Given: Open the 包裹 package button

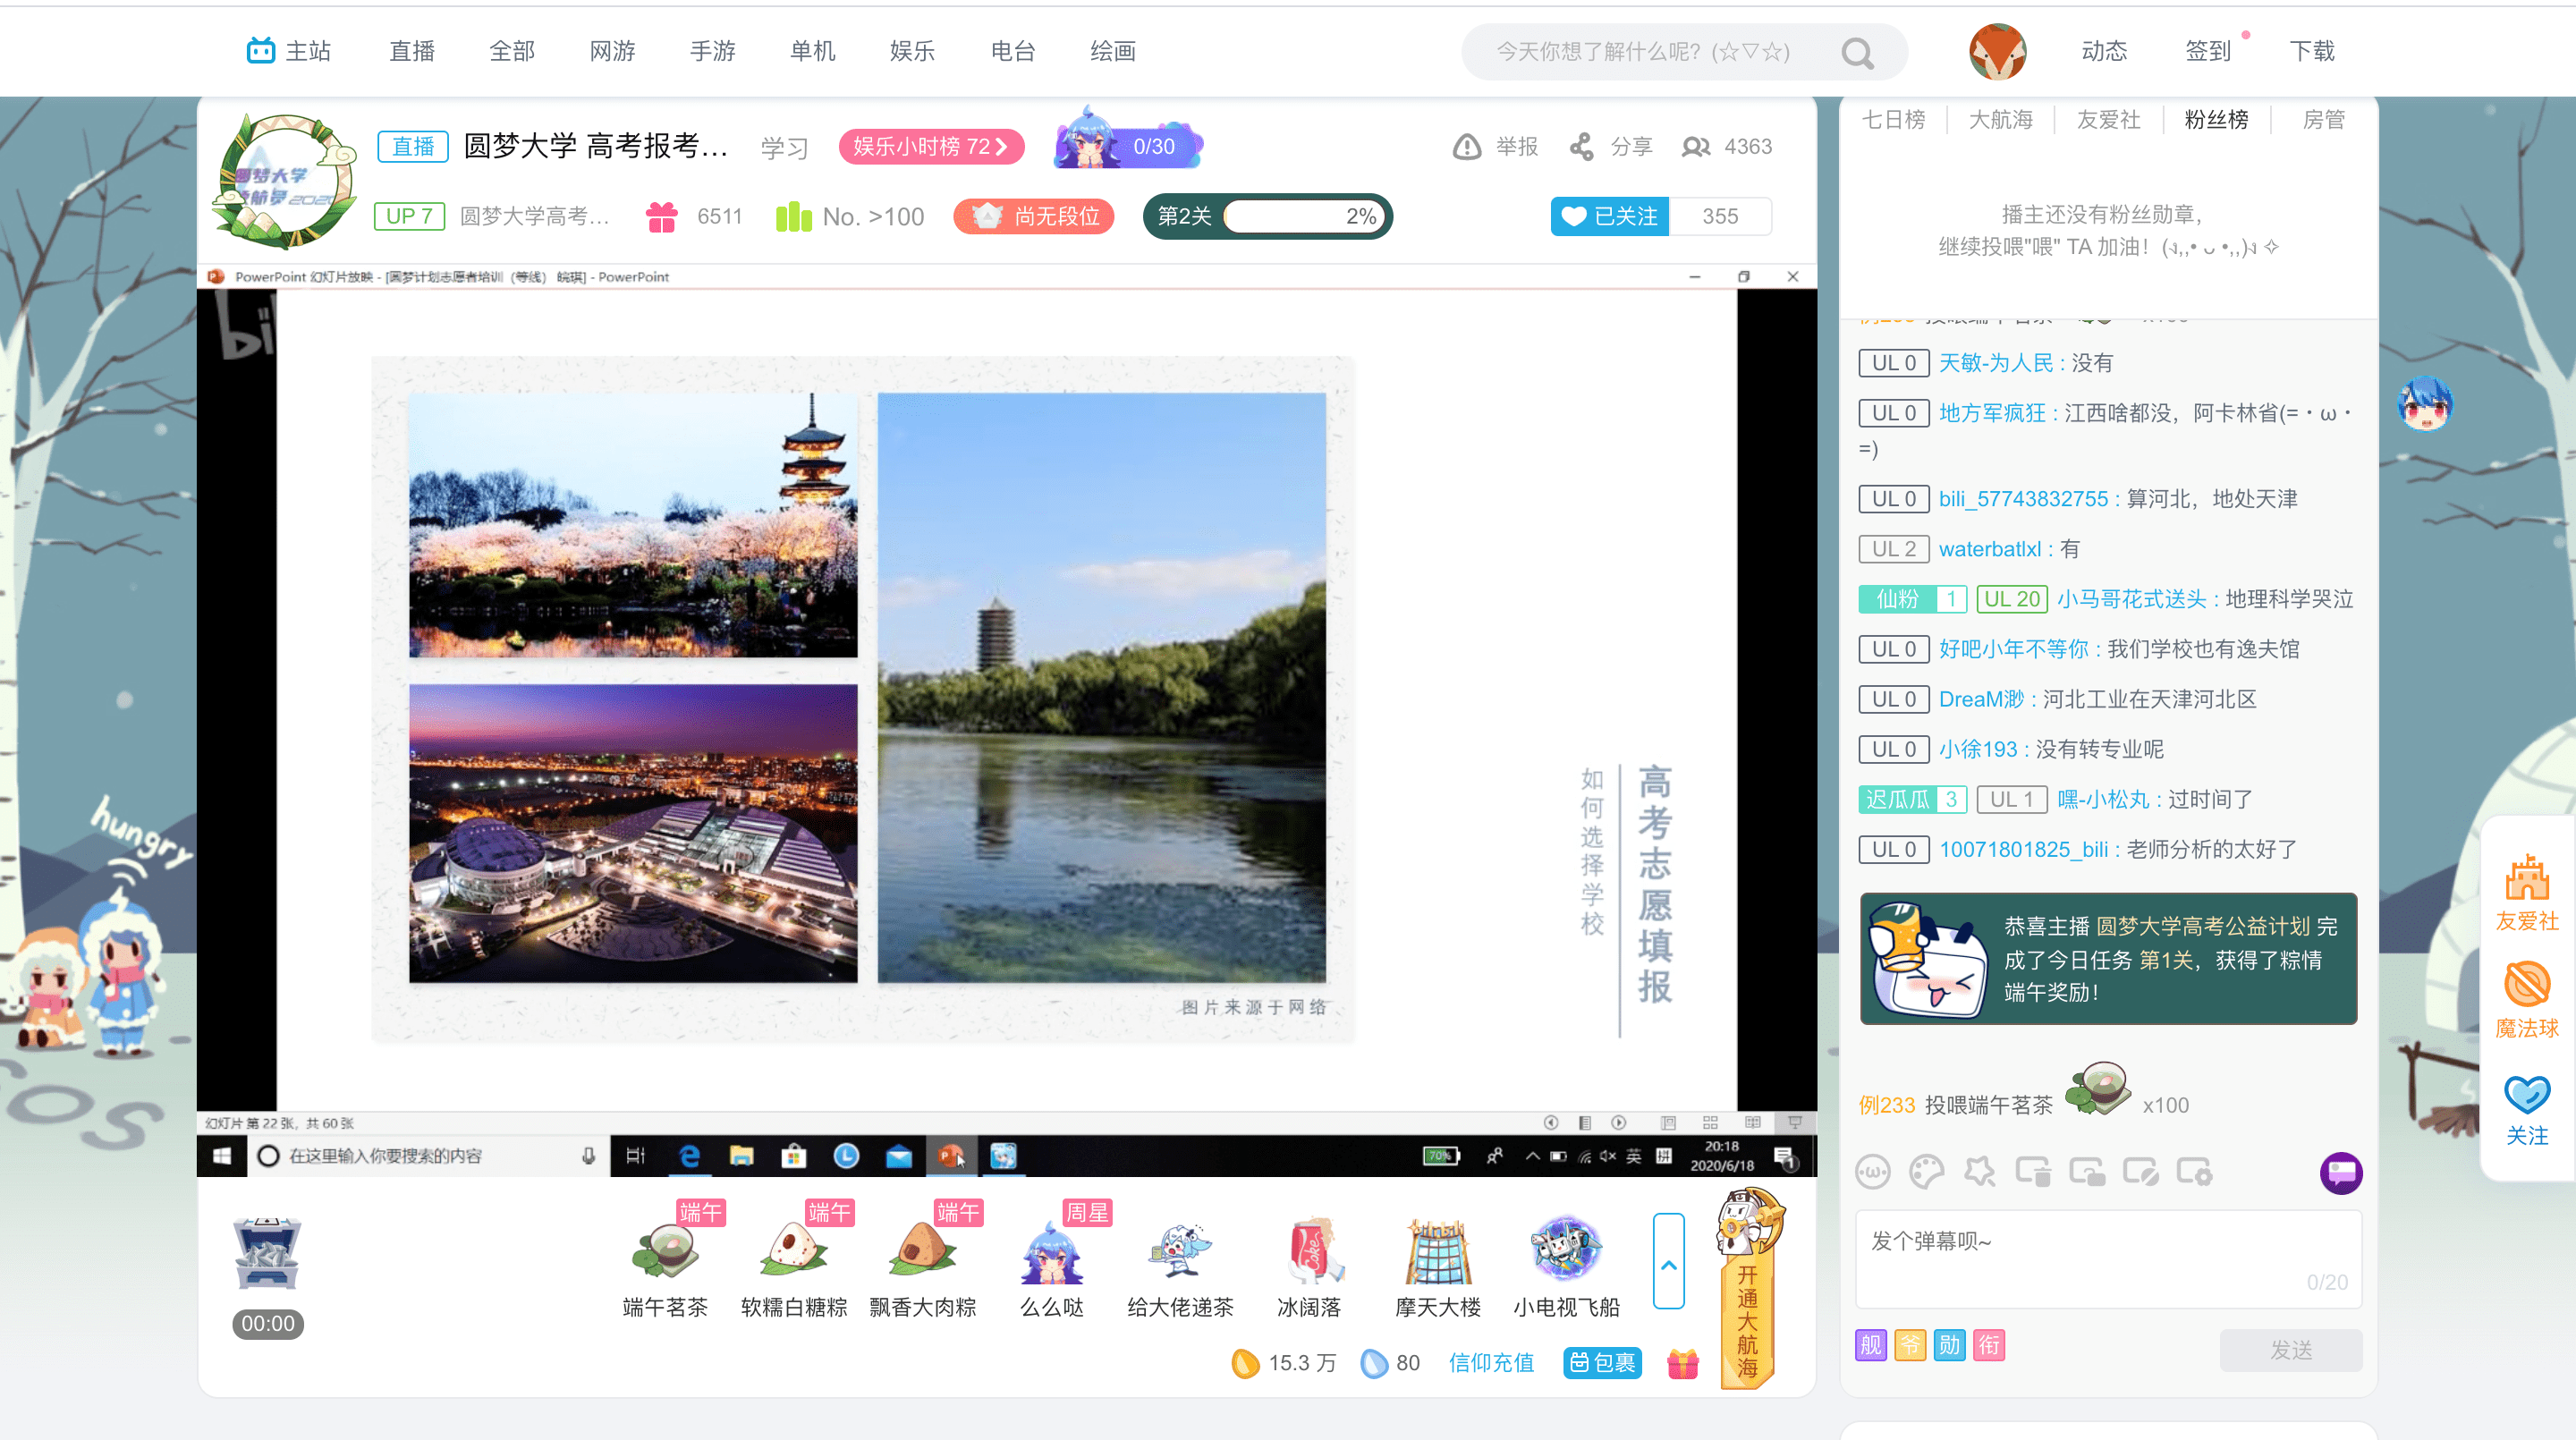Looking at the screenshot, I should click(1602, 1363).
